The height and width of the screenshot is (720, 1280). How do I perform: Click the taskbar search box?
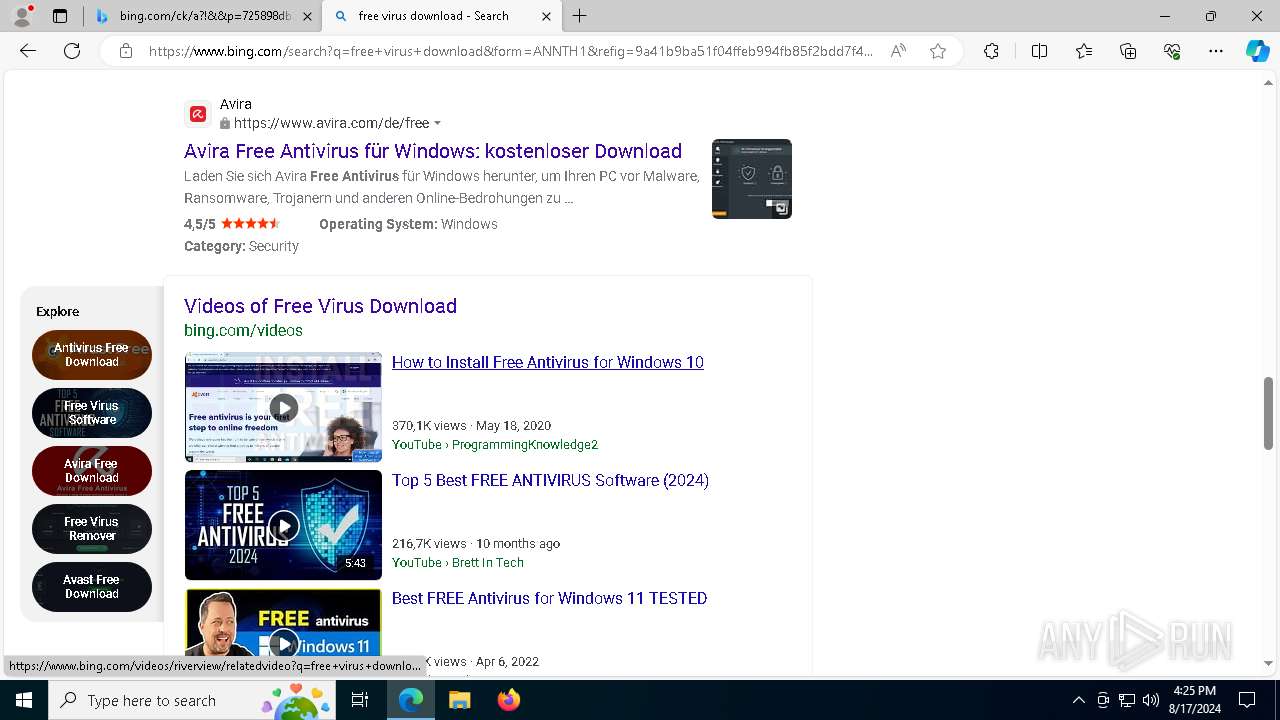[192, 700]
